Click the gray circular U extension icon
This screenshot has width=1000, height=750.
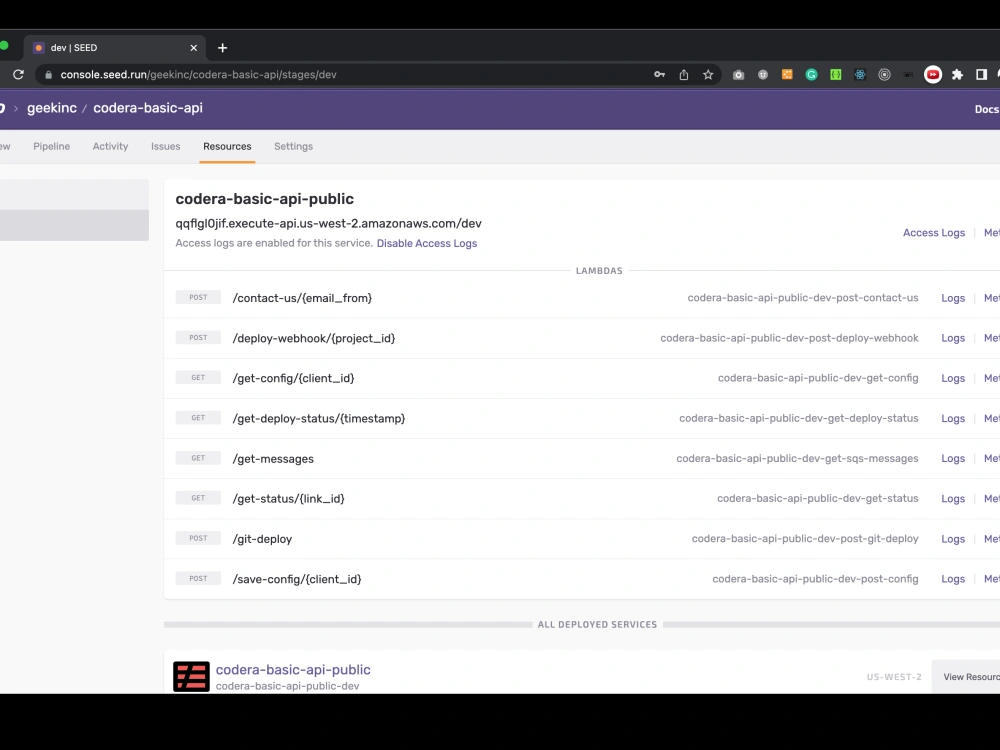763,75
